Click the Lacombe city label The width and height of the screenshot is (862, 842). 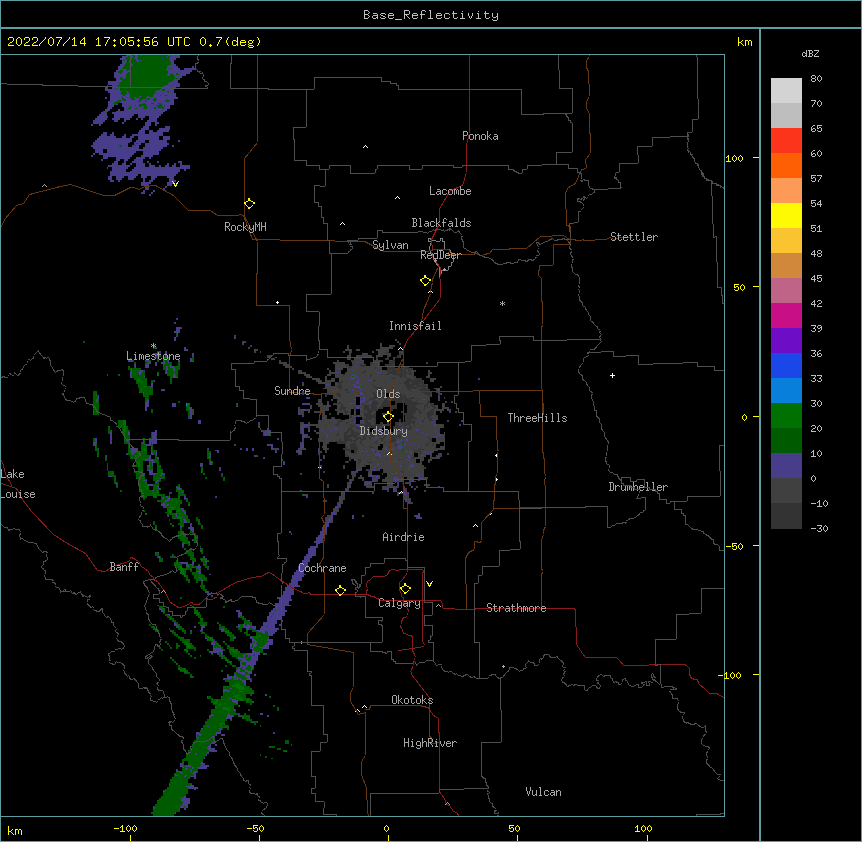pos(450,191)
